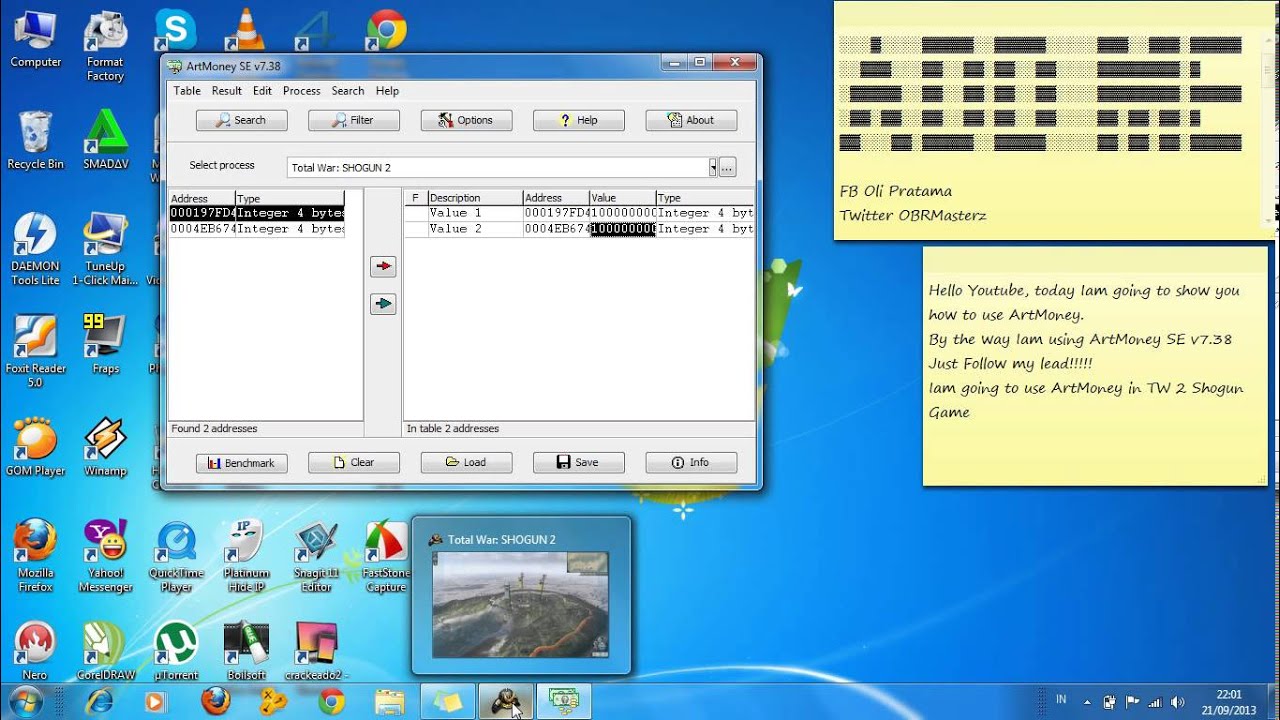Image resolution: width=1280 pixels, height=720 pixels.
Task: Open Platinum Hide IP desktop icon
Action: coord(246,555)
